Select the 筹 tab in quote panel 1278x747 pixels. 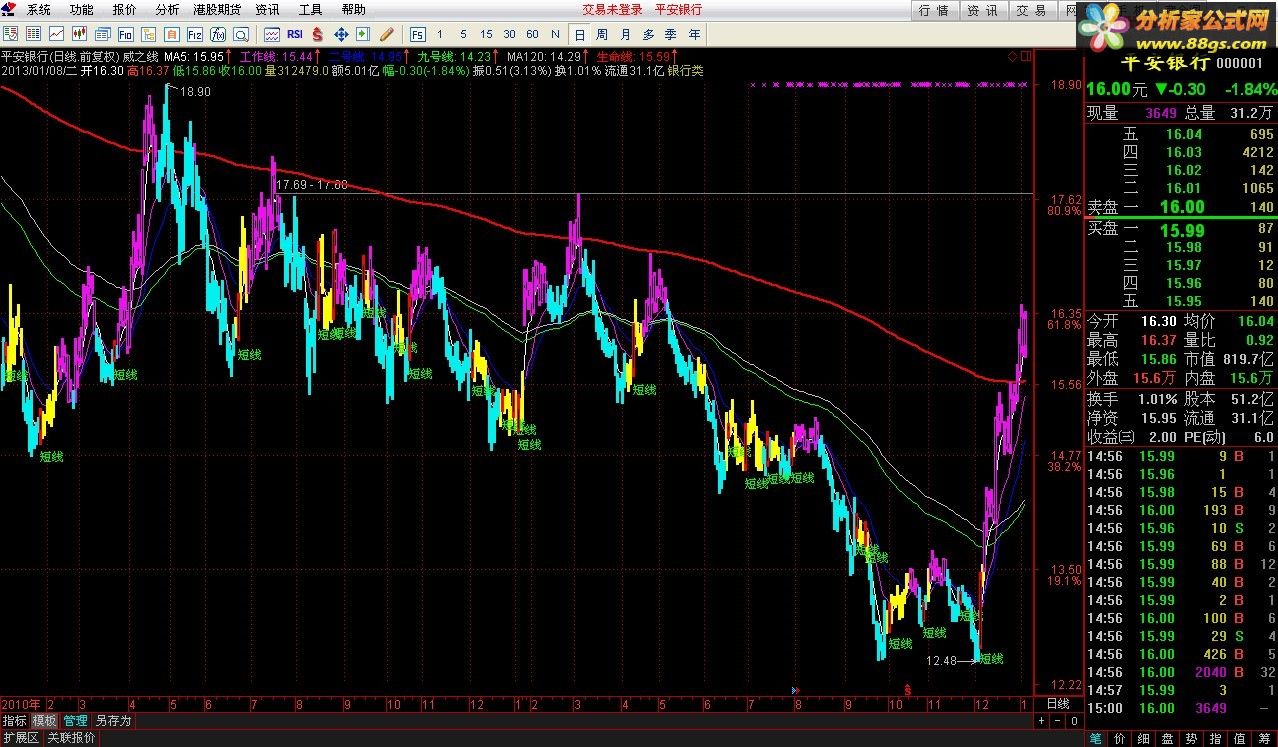click(1264, 738)
